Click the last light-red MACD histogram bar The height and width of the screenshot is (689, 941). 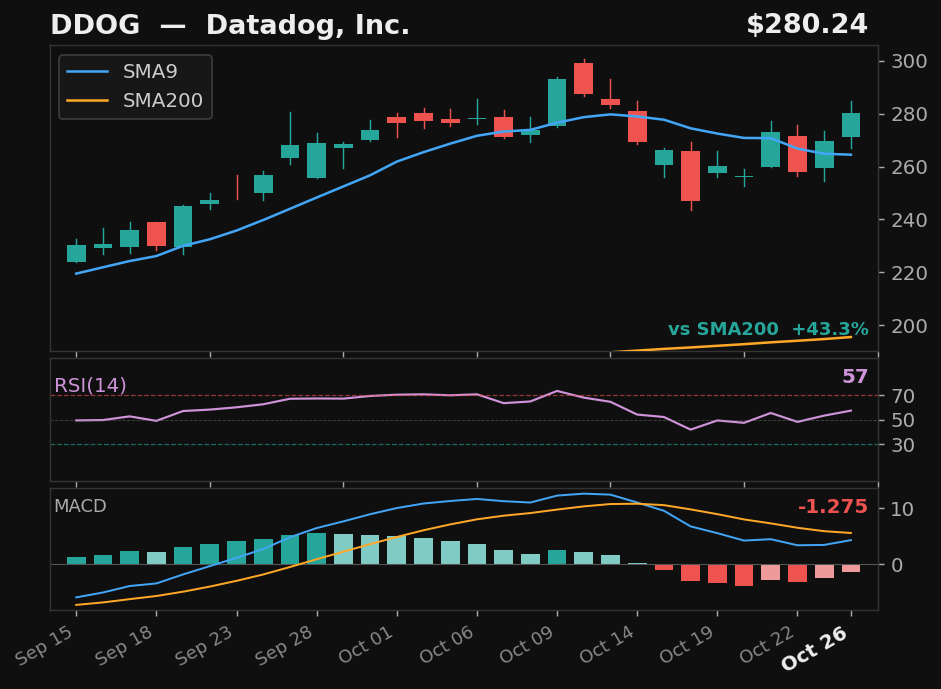[x=851, y=568]
